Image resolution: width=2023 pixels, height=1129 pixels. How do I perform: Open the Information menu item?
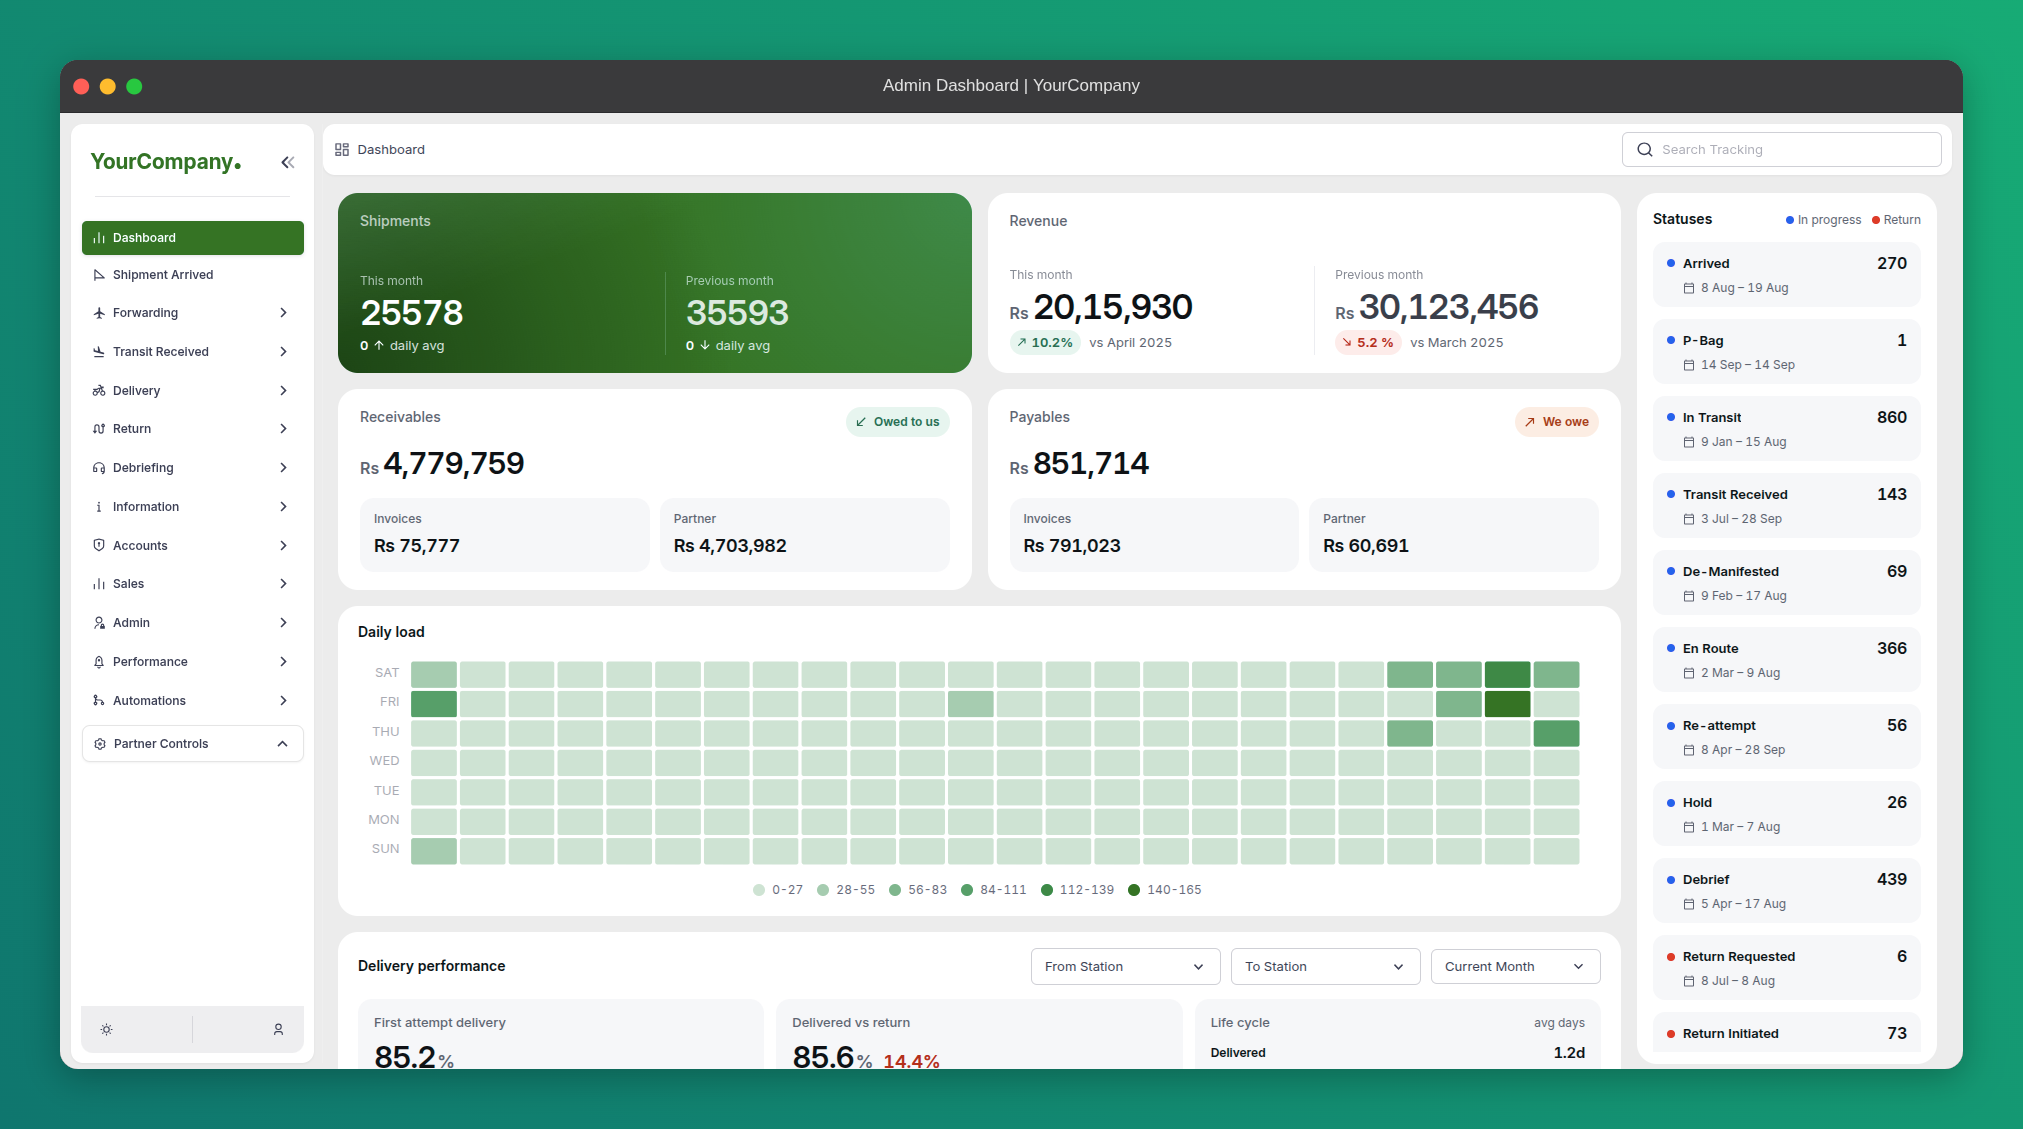pos(193,507)
